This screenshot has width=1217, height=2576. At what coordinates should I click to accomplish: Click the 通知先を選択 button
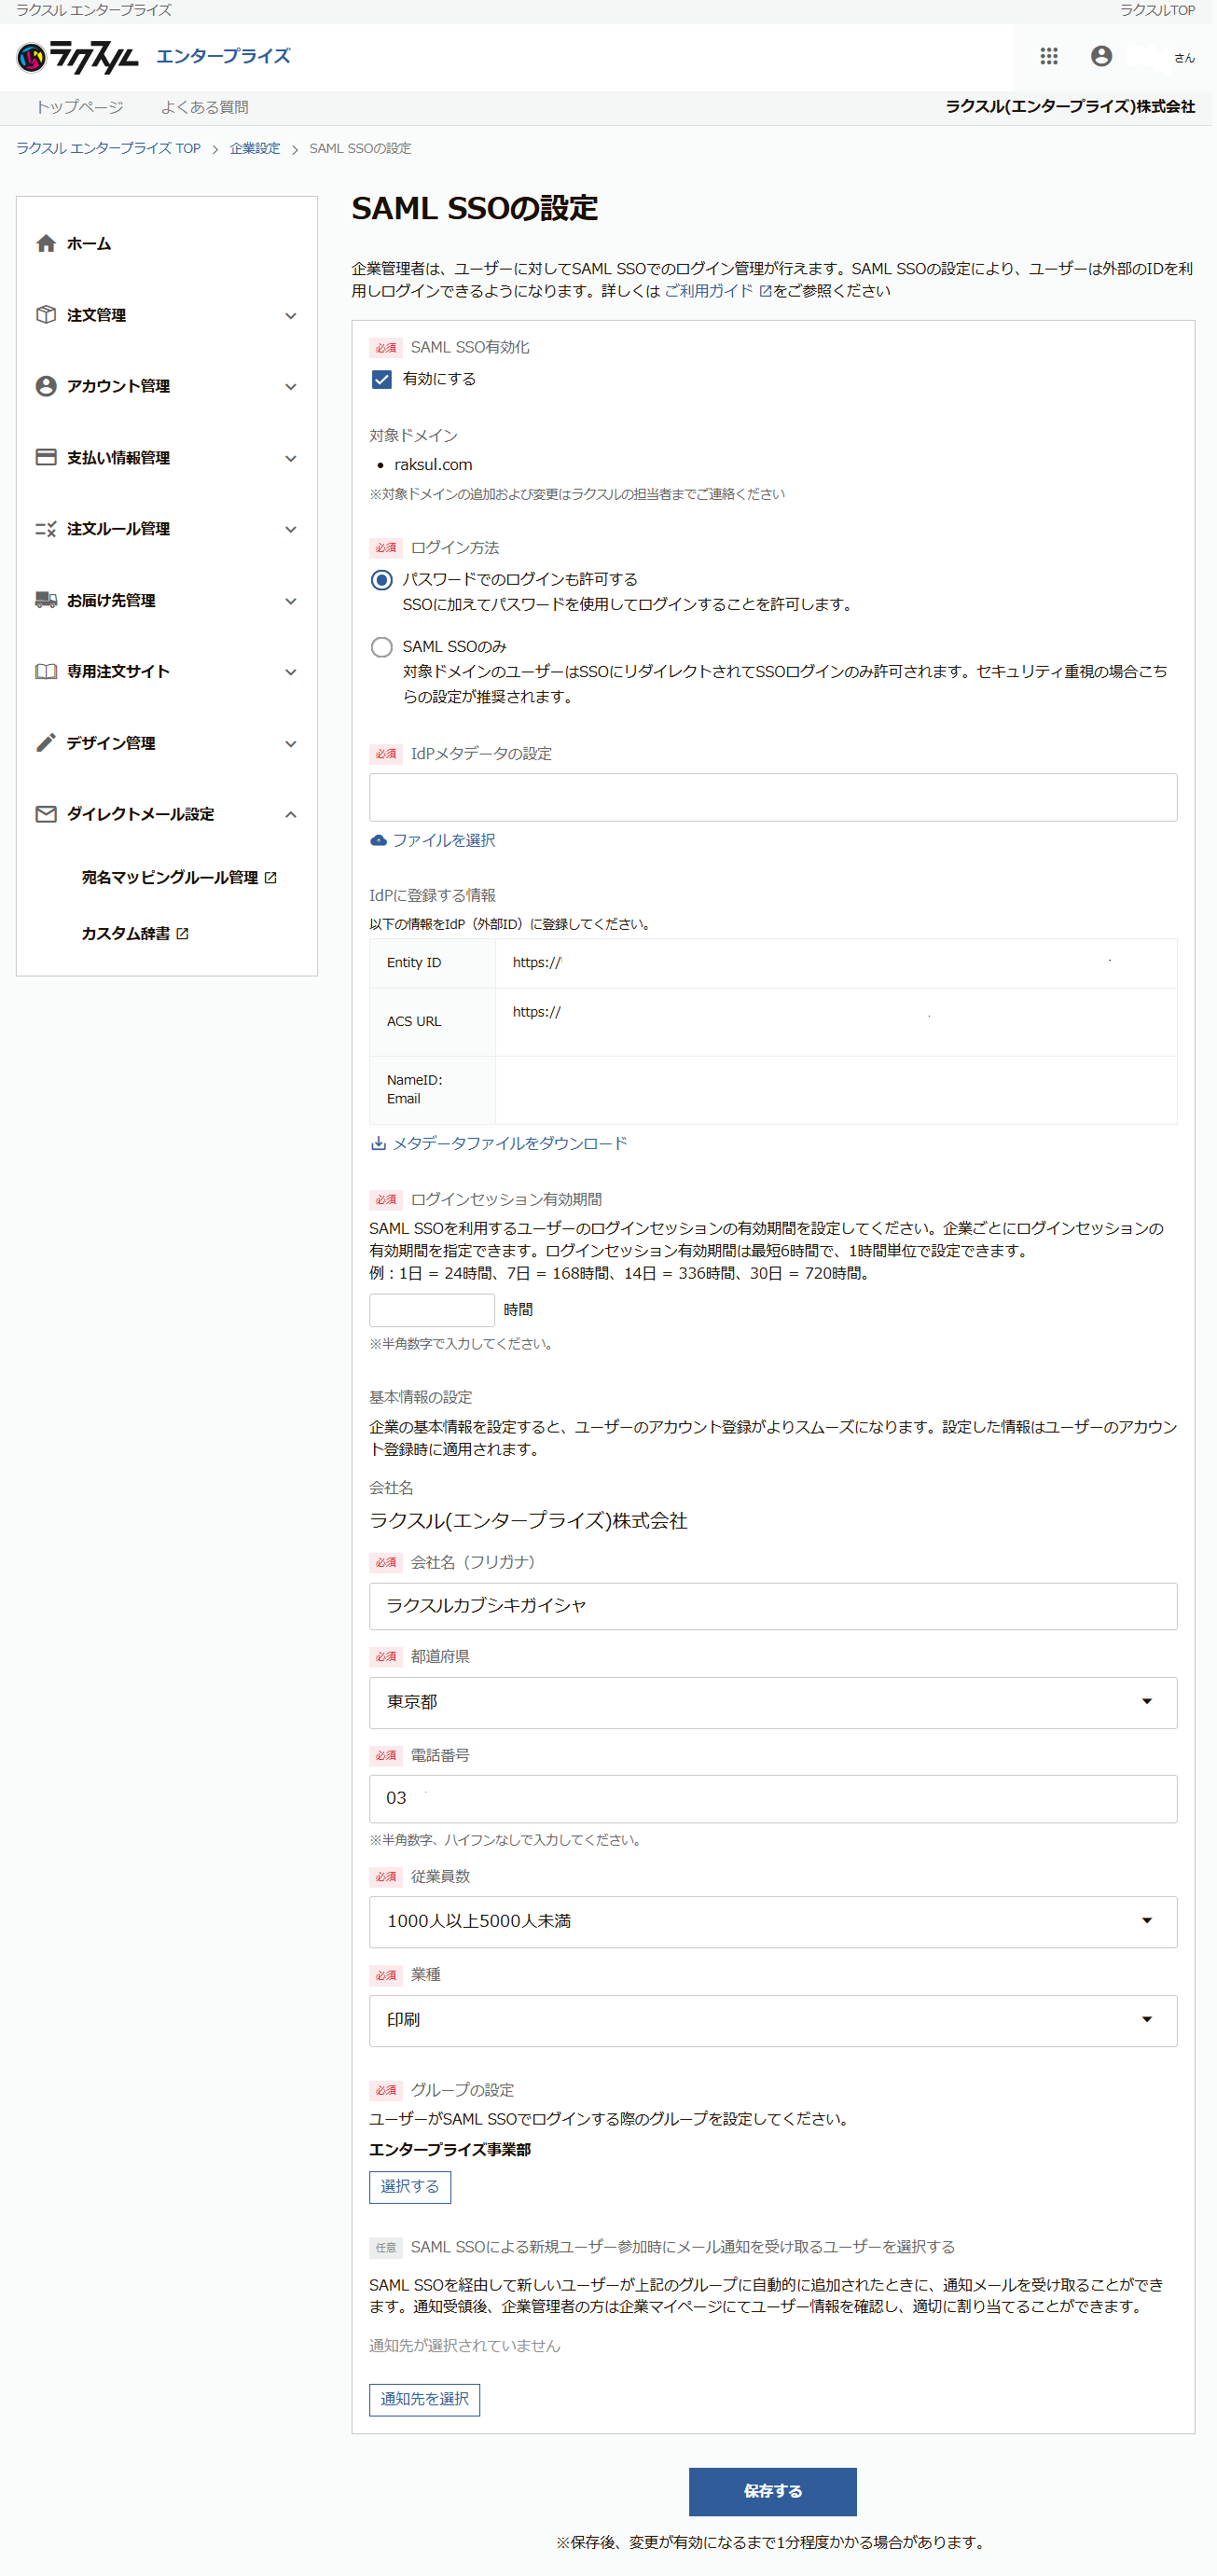pos(424,2399)
